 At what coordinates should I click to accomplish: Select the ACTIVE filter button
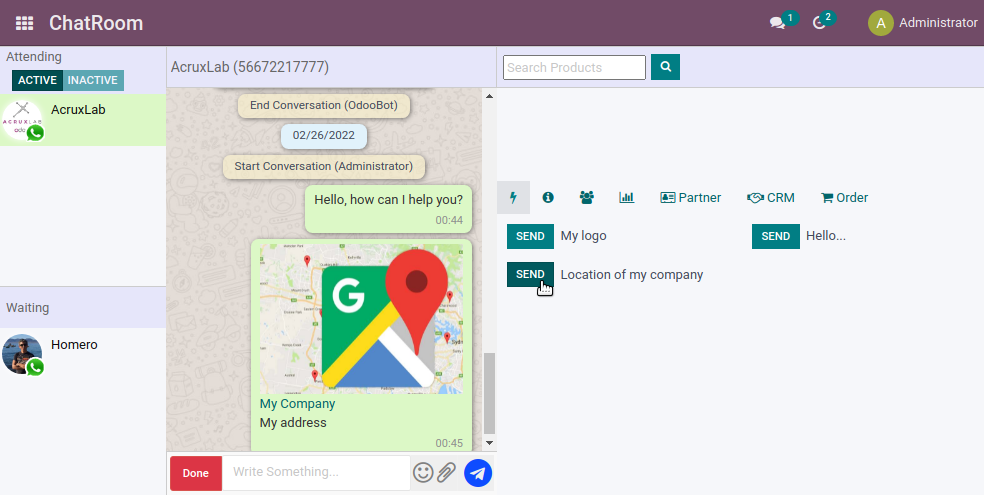pyautogui.click(x=38, y=80)
